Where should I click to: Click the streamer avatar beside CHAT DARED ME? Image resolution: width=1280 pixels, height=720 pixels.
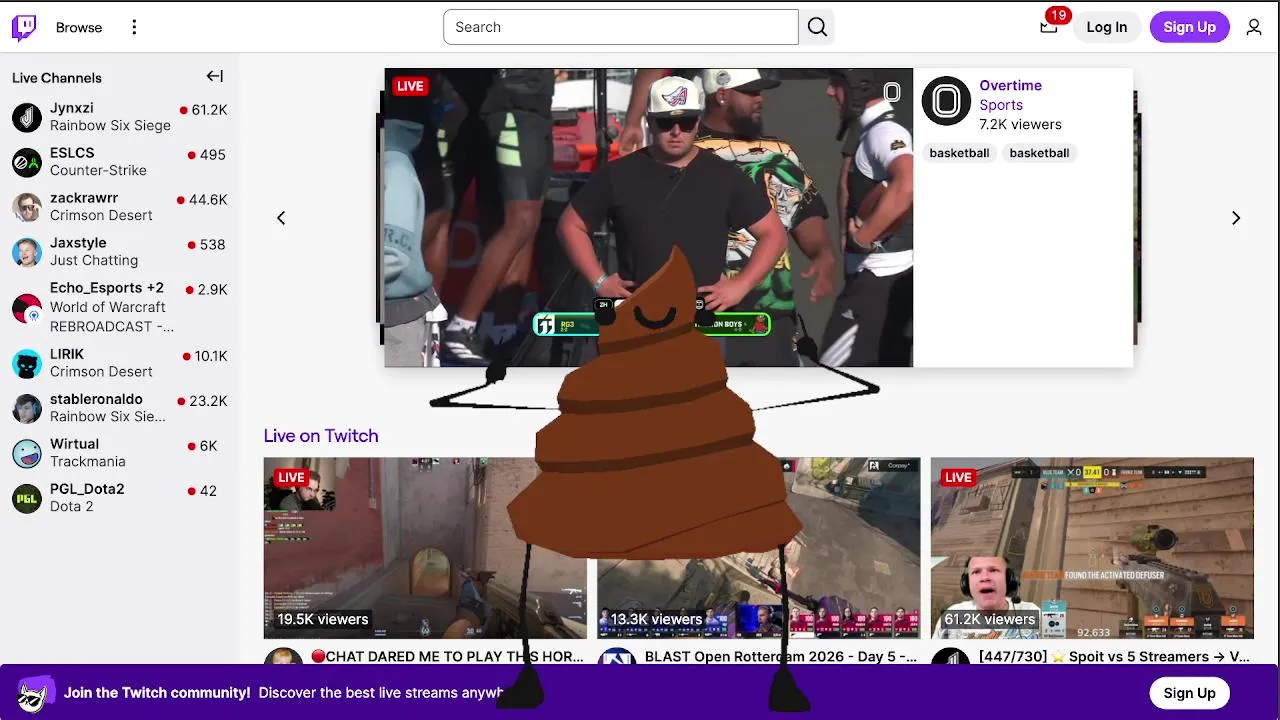pos(283,657)
